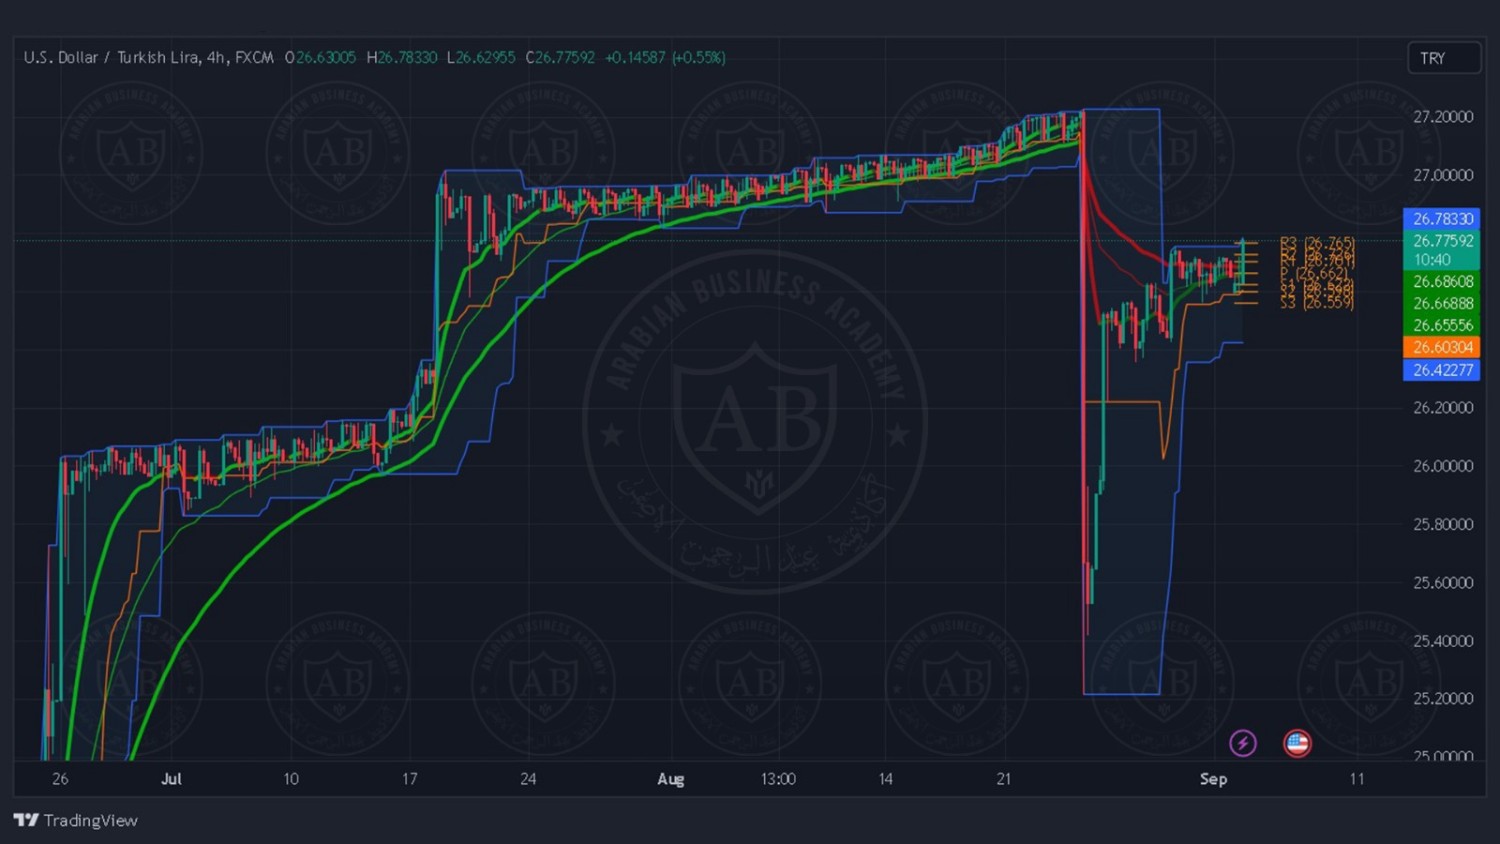Click the 14 date on time axis
Image resolution: width=1500 pixels, height=844 pixels.
click(885, 779)
